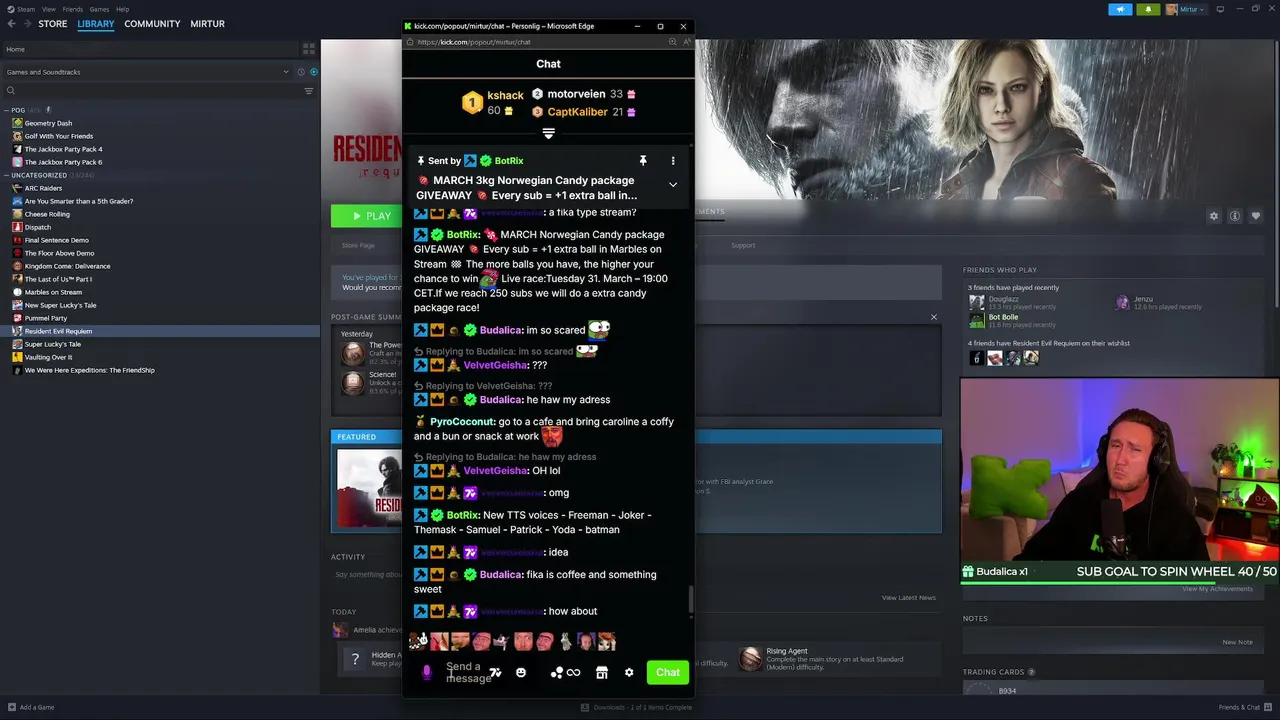The image size is (1280, 720).
Task: Select Golf With Your Friends
Action: tap(58, 136)
